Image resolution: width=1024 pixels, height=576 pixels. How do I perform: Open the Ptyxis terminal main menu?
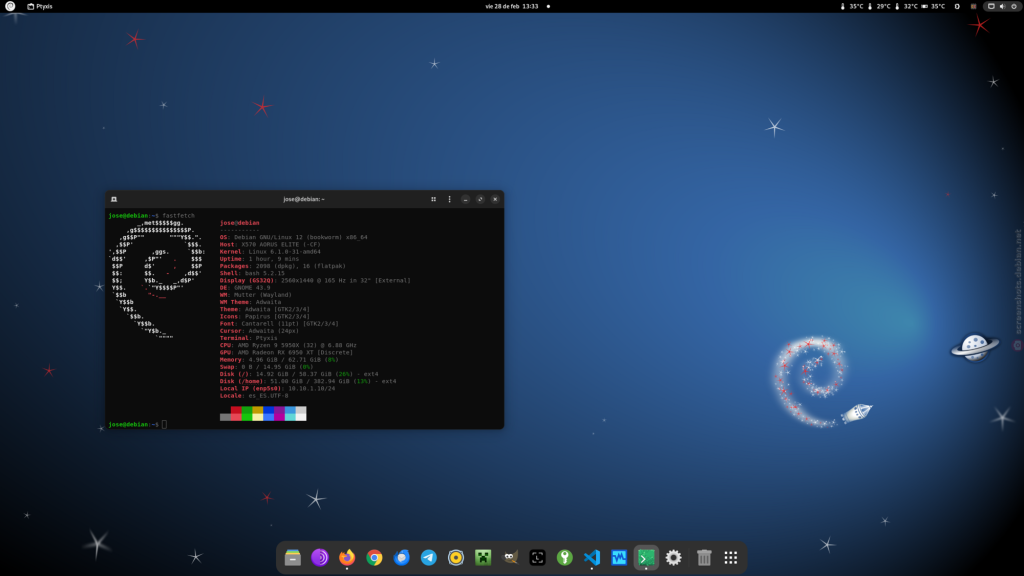click(449, 199)
